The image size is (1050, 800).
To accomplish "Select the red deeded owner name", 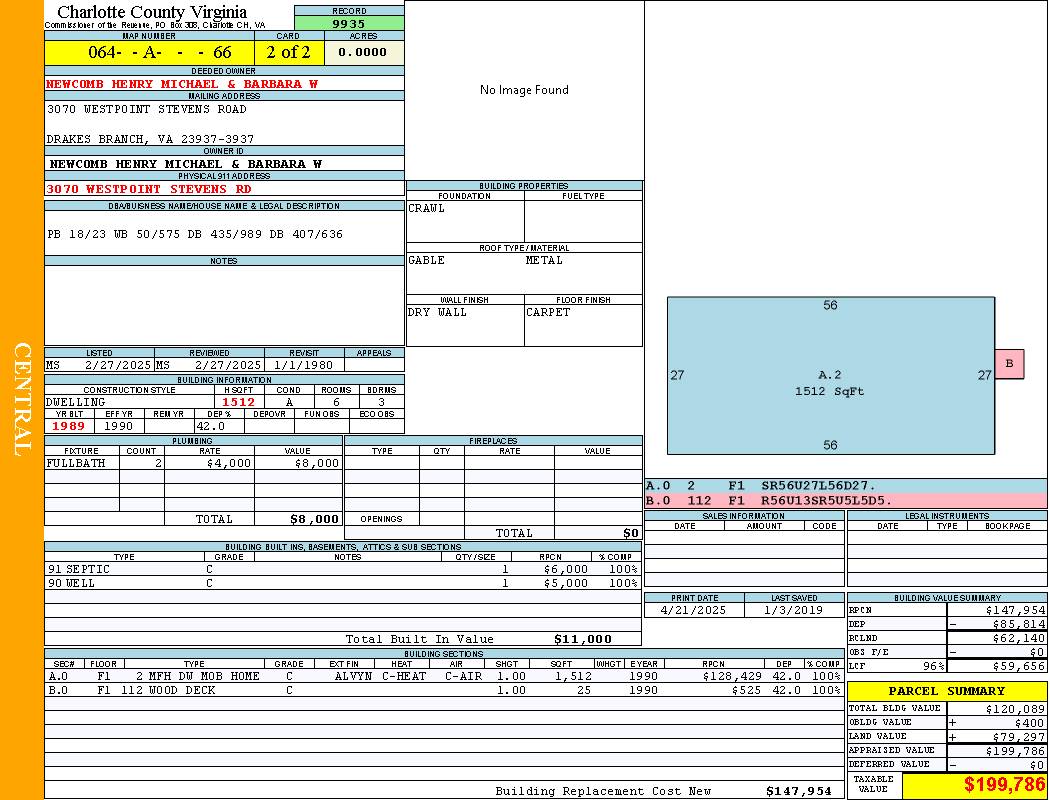I will click(182, 84).
